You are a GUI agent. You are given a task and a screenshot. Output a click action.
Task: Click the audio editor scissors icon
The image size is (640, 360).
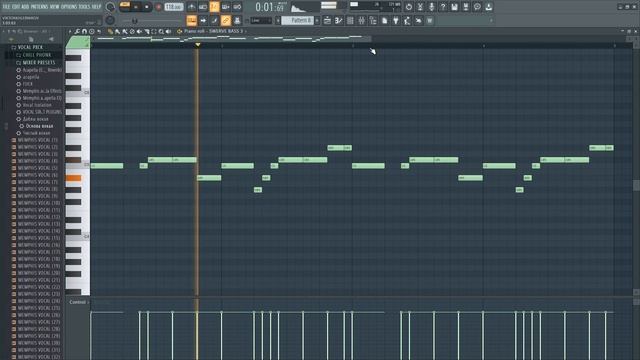tap(420, 7)
